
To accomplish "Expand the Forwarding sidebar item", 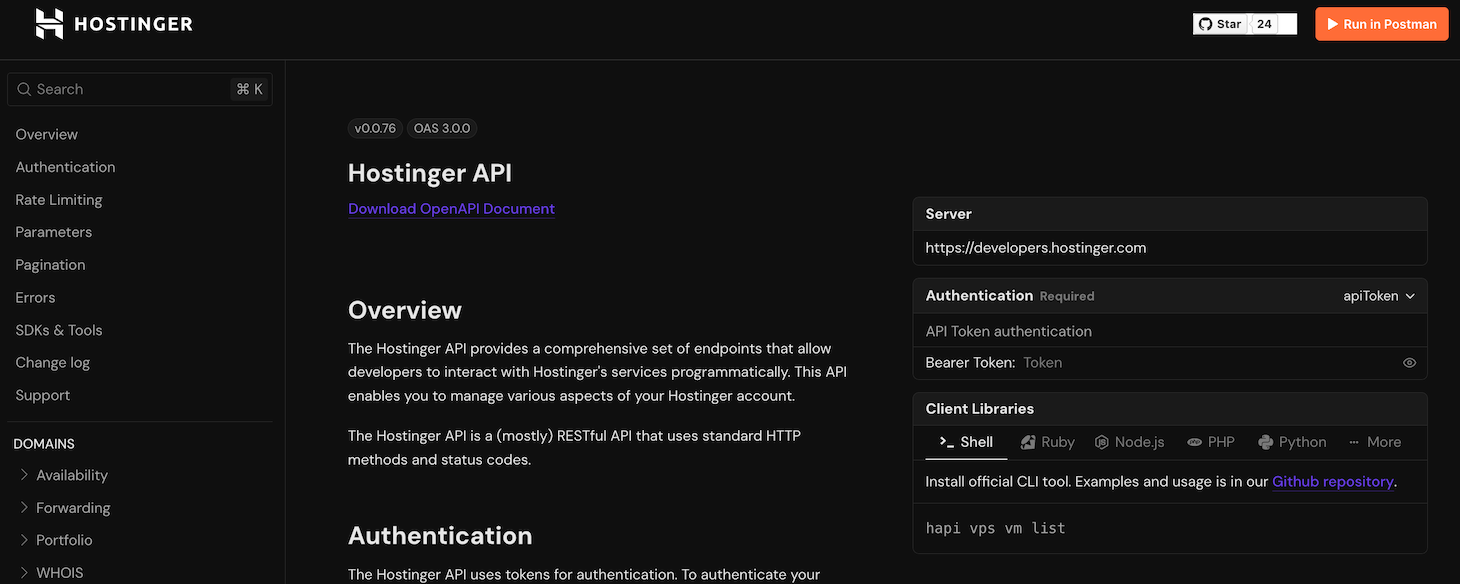I will pos(25,508).
